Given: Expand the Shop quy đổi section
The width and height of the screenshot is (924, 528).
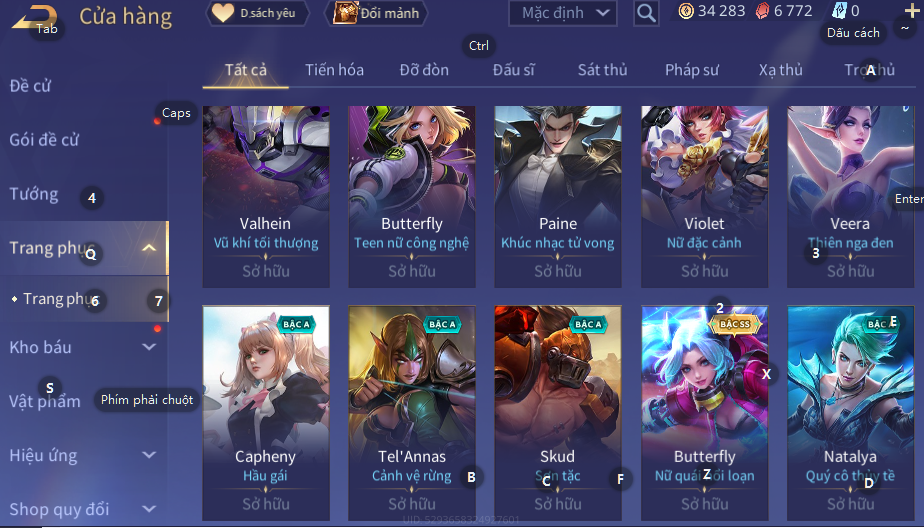Looking at the screenshot, I should tap(149, 509).
